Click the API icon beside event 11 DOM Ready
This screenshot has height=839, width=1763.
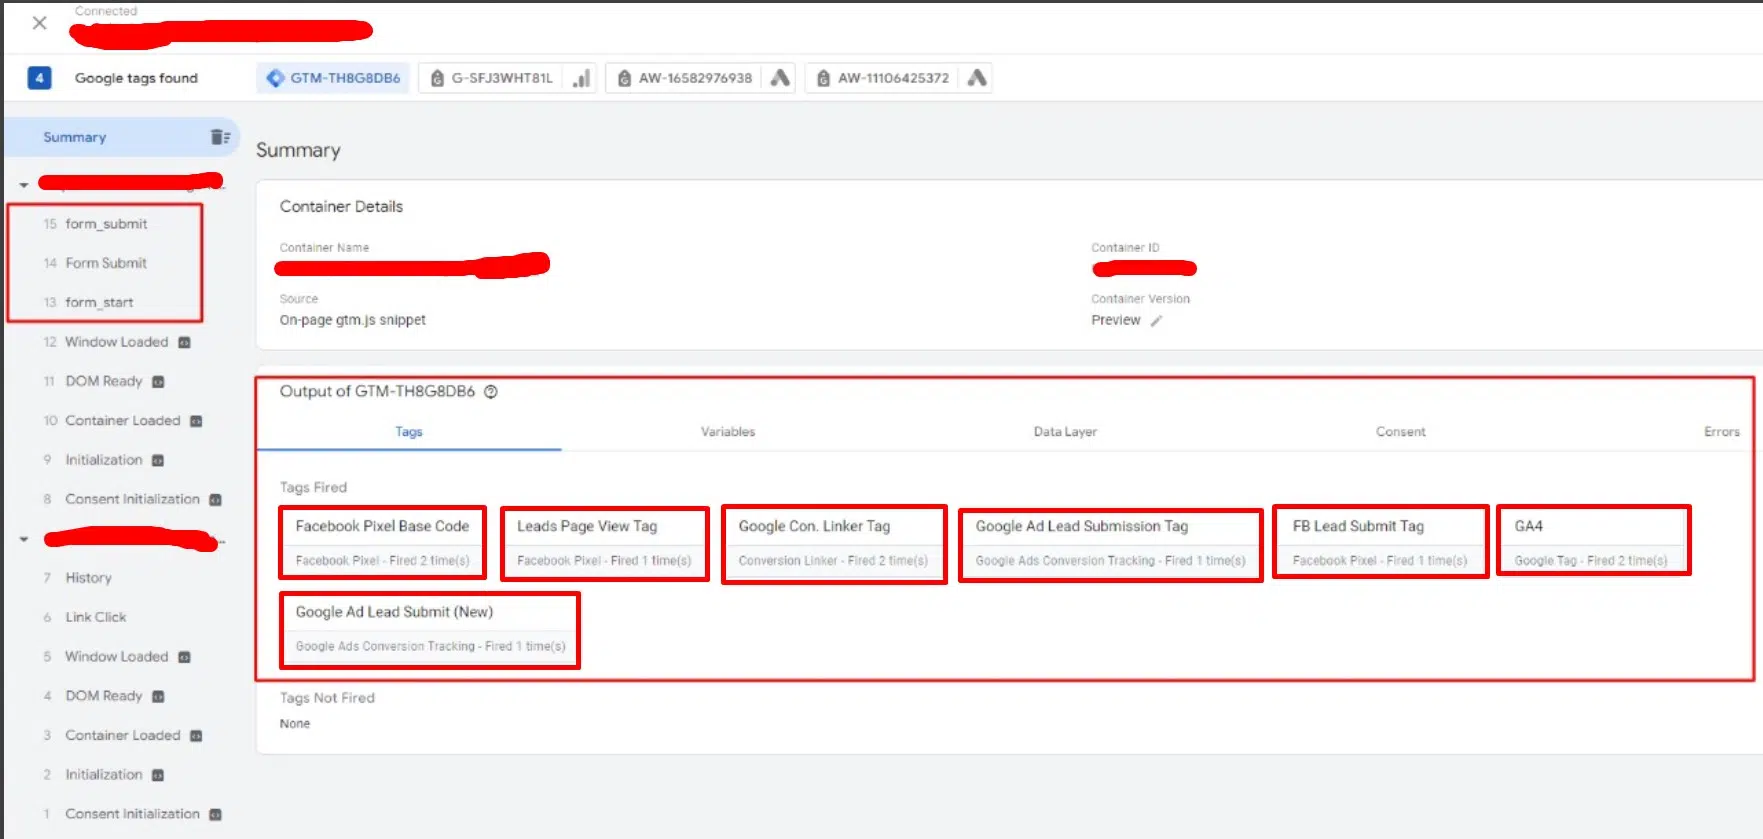coord(158,382)
